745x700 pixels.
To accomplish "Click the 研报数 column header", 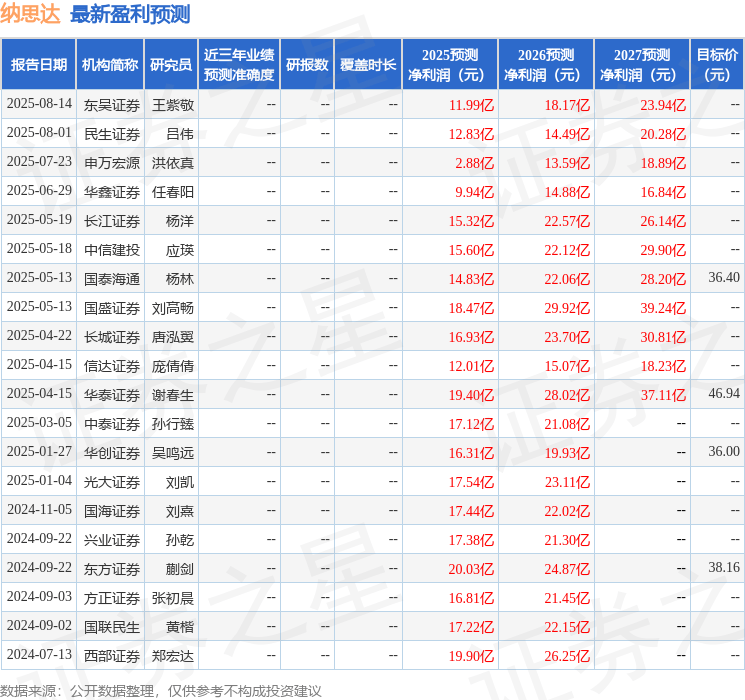I will click(306, 65).
